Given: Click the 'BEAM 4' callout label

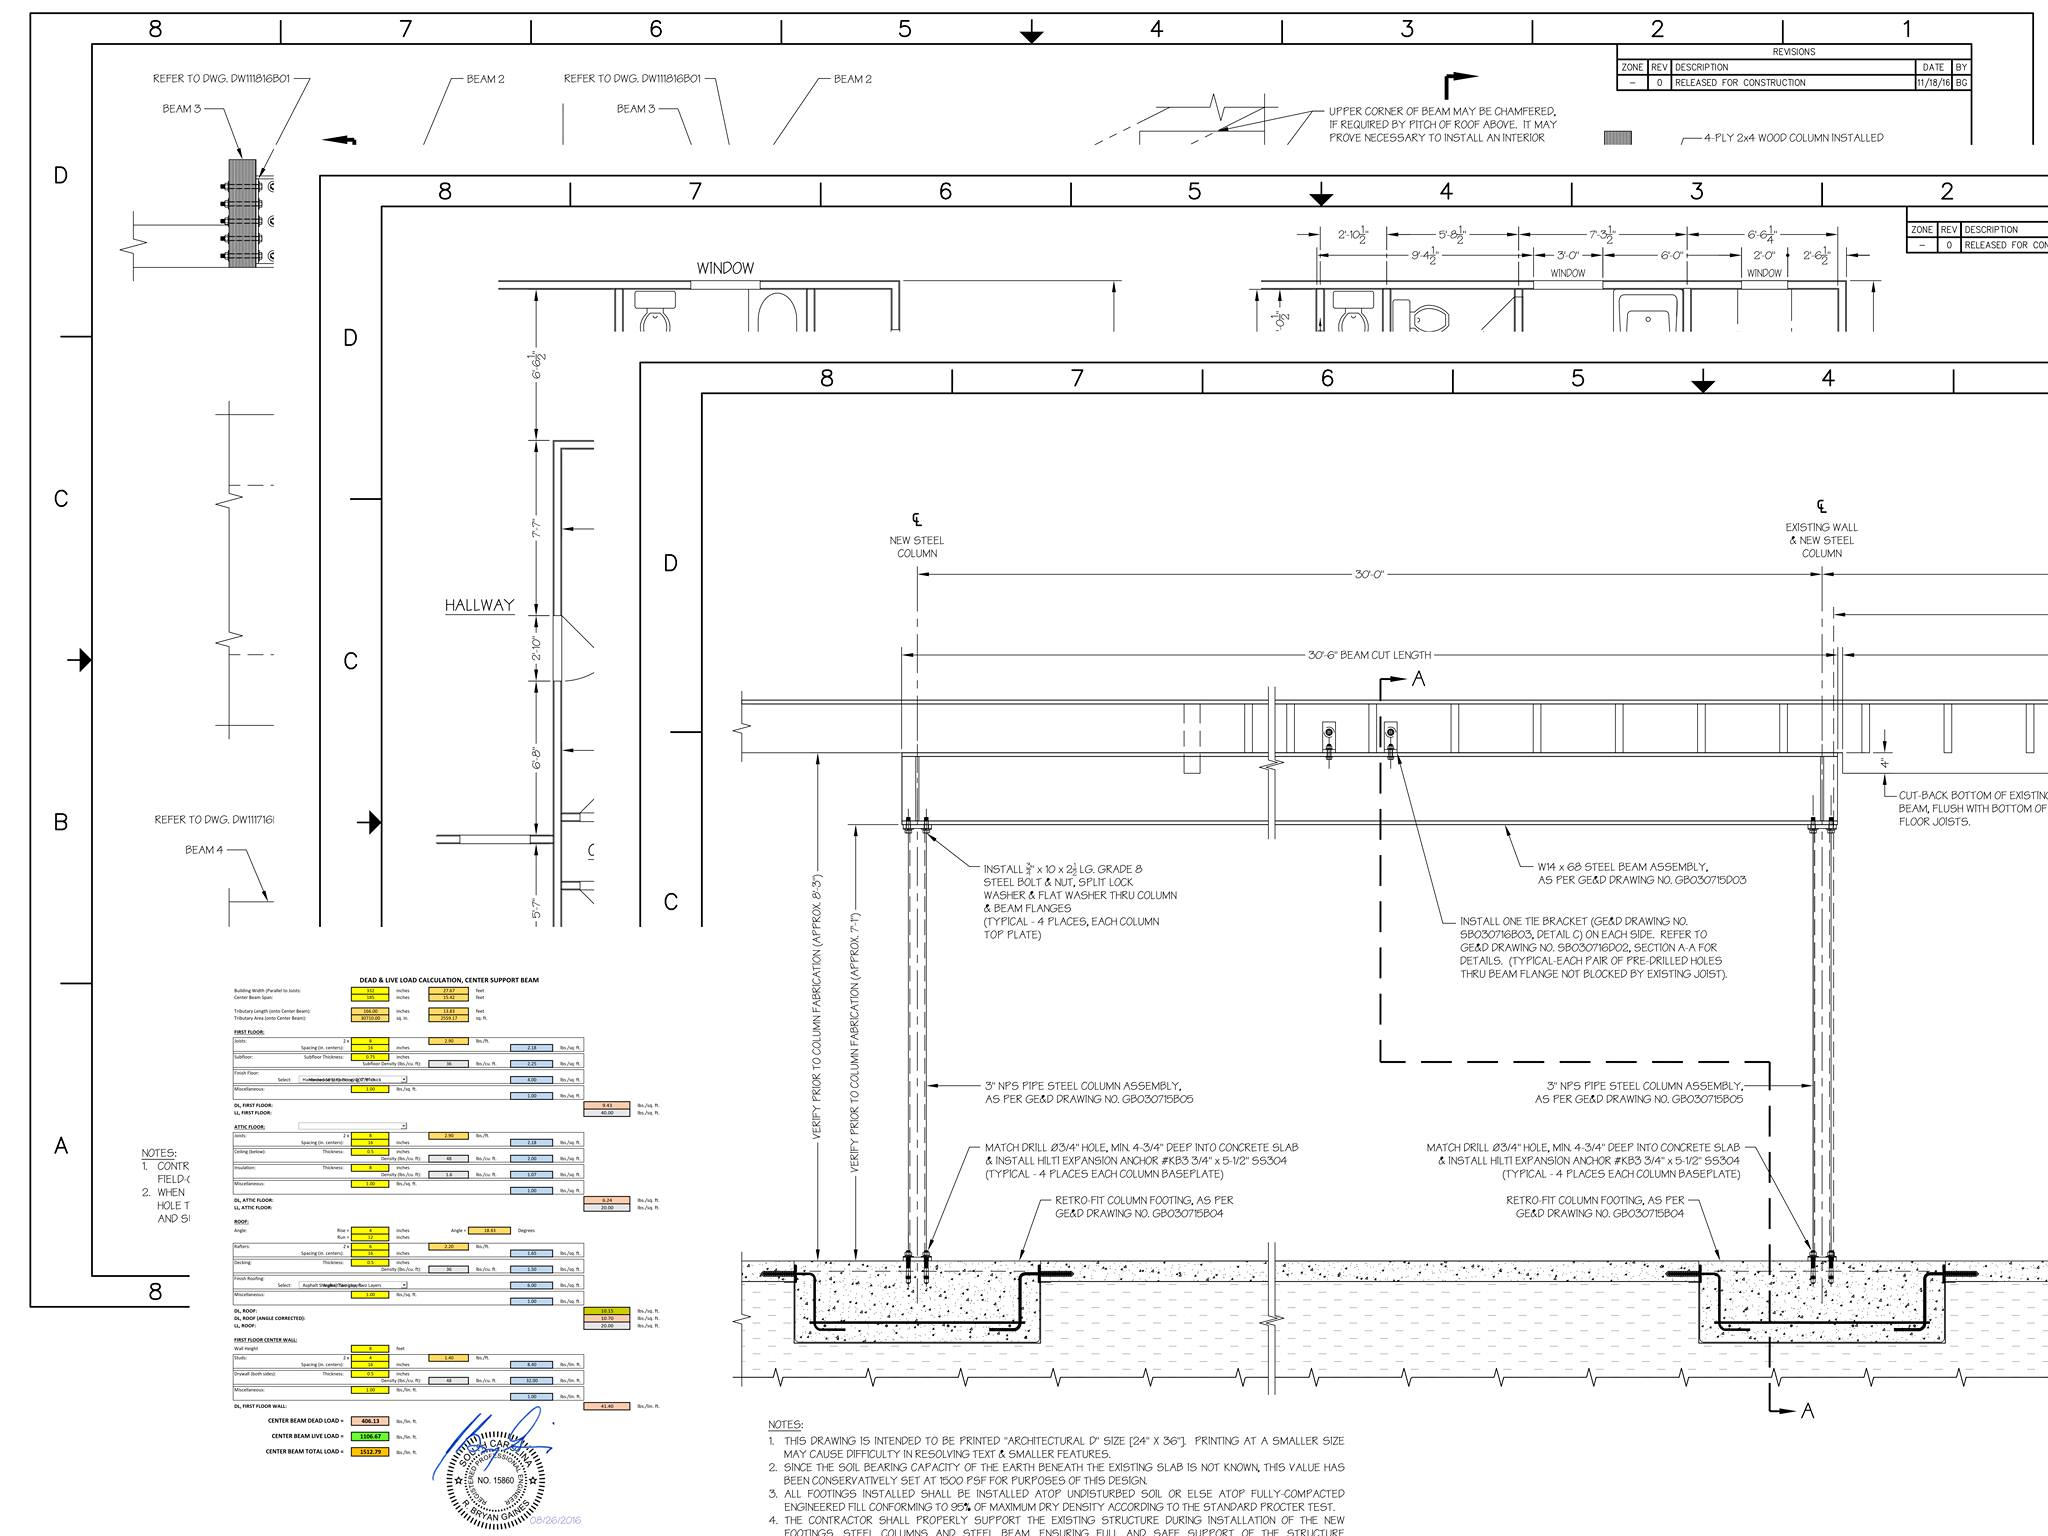Looking at the screenshot, I should click(204, 850).
